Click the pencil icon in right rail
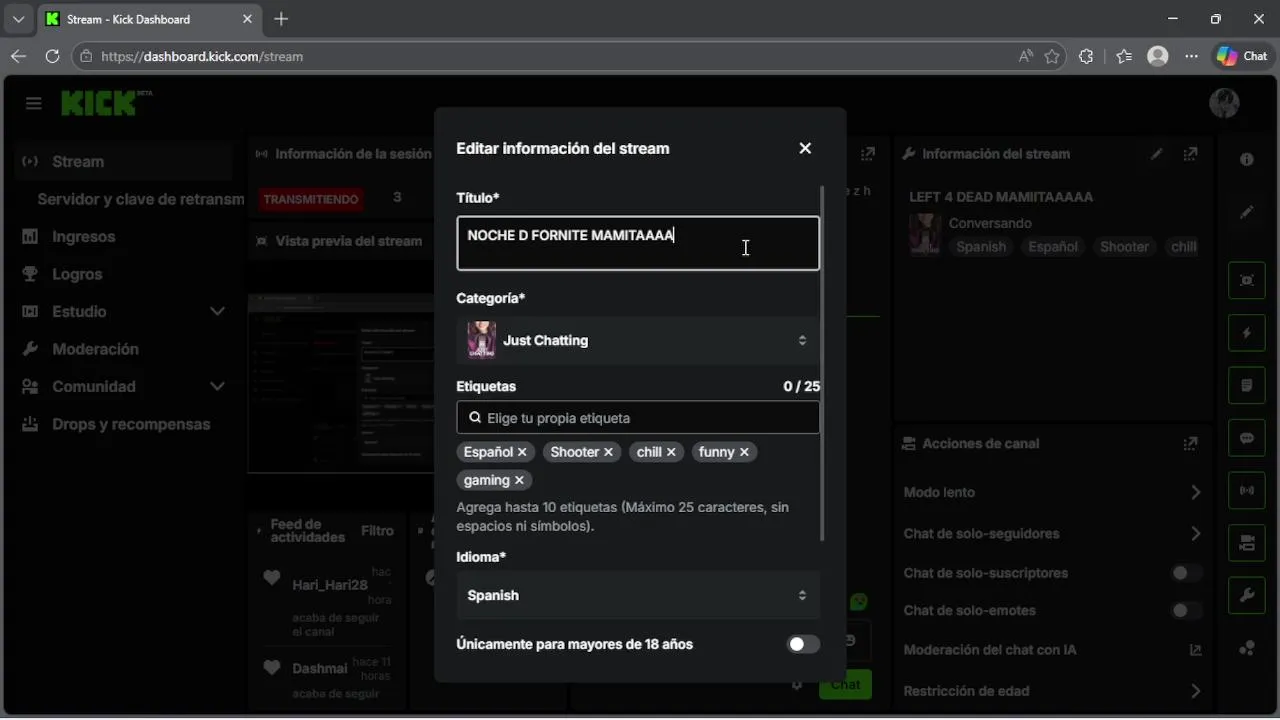 pos(1247,212)
